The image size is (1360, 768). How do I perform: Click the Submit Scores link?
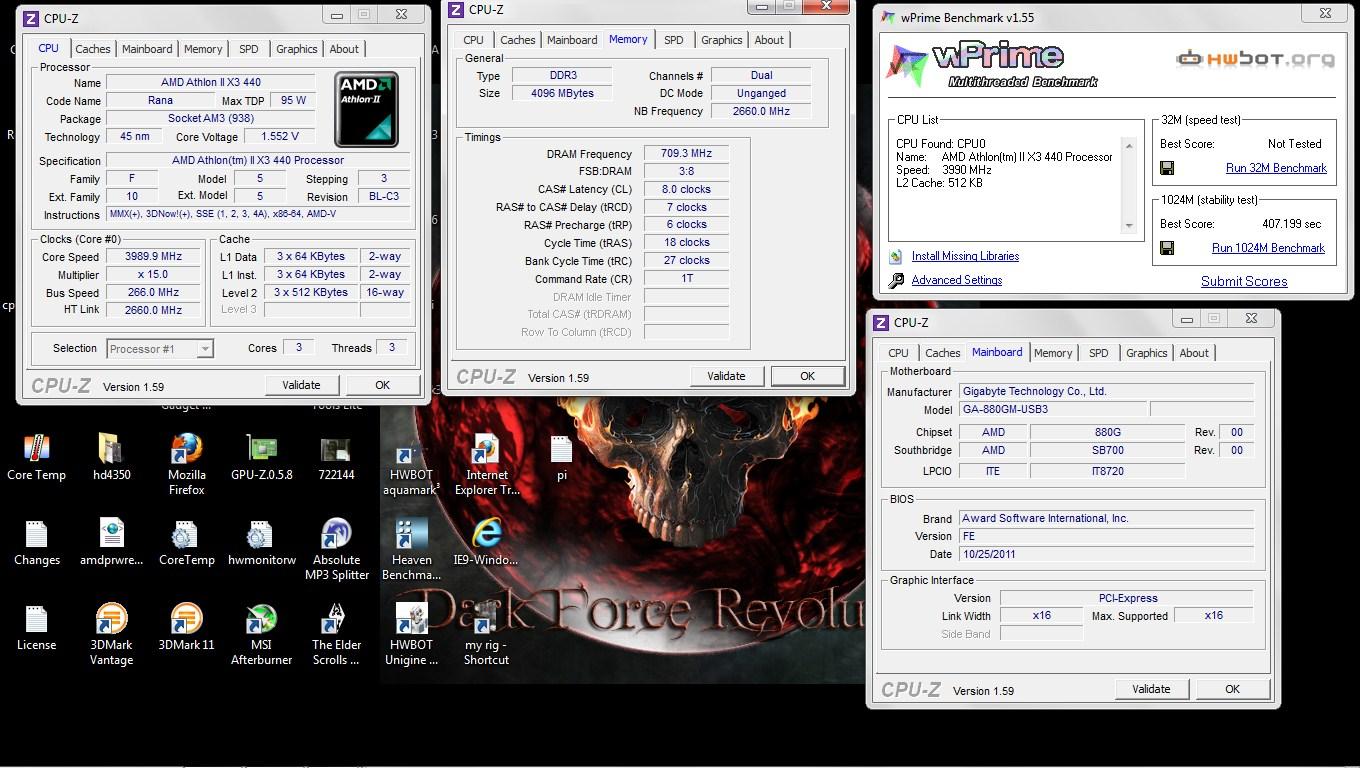[1244, 281]
